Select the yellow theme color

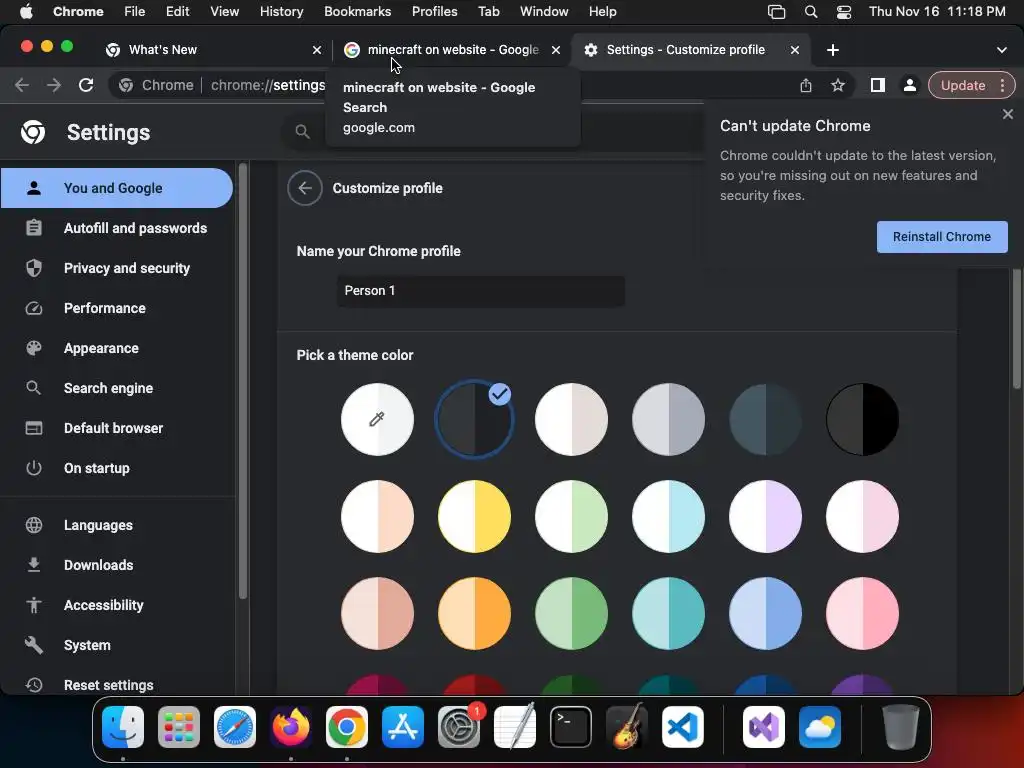(x=474, y=517)
